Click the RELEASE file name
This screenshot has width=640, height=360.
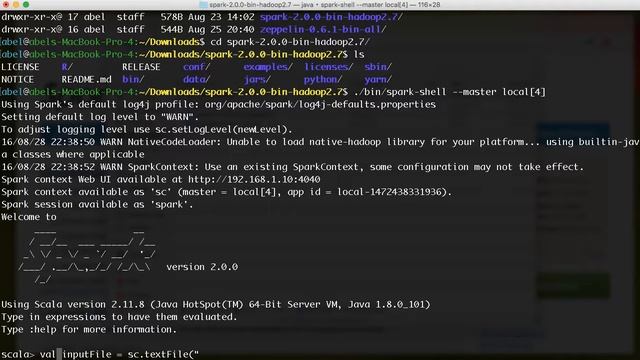tap(141, 67)
